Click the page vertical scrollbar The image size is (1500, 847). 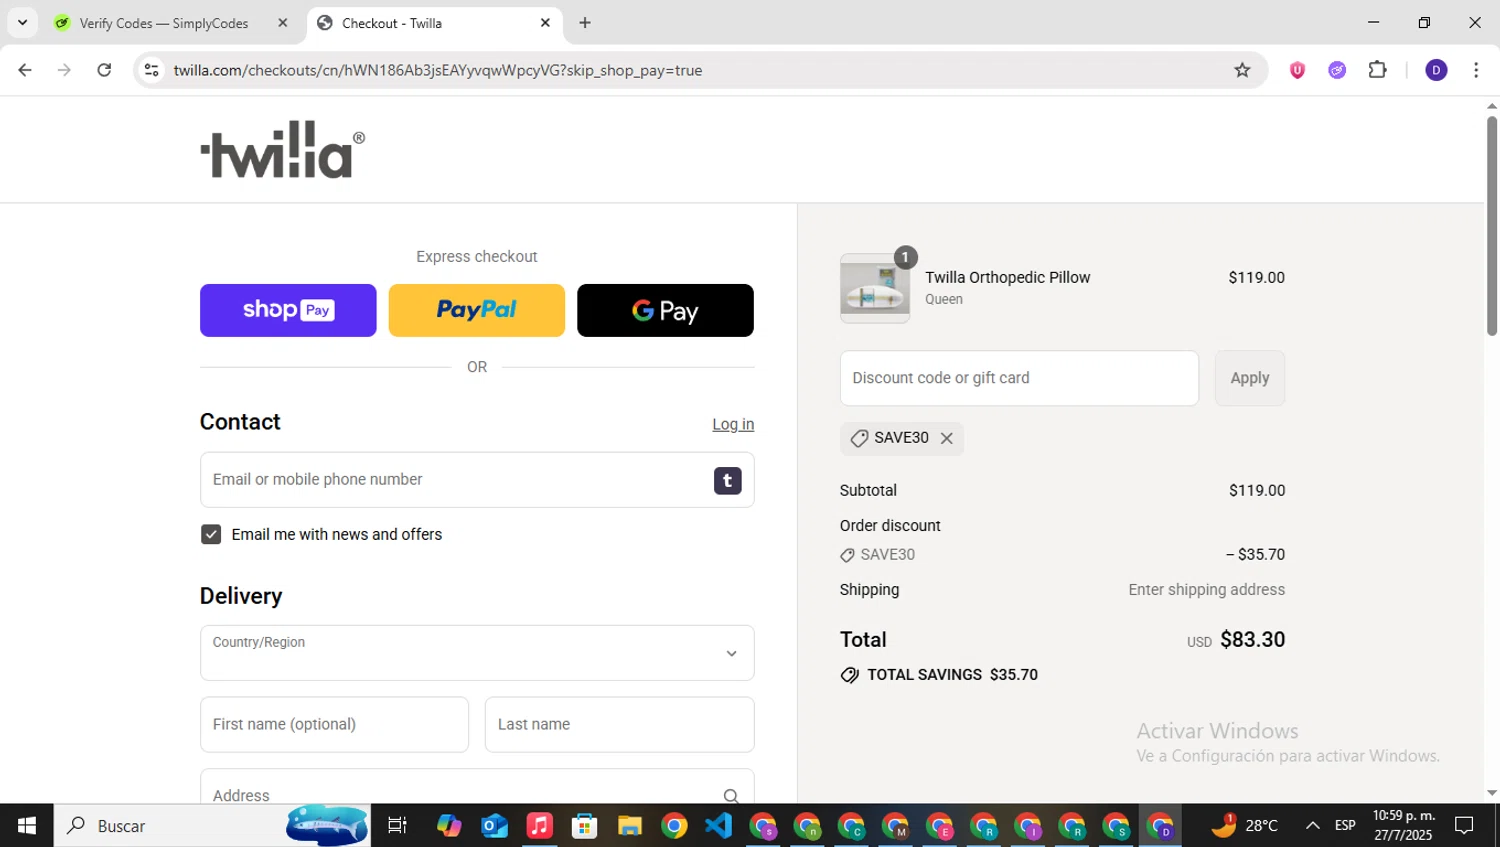[1492, 225]
